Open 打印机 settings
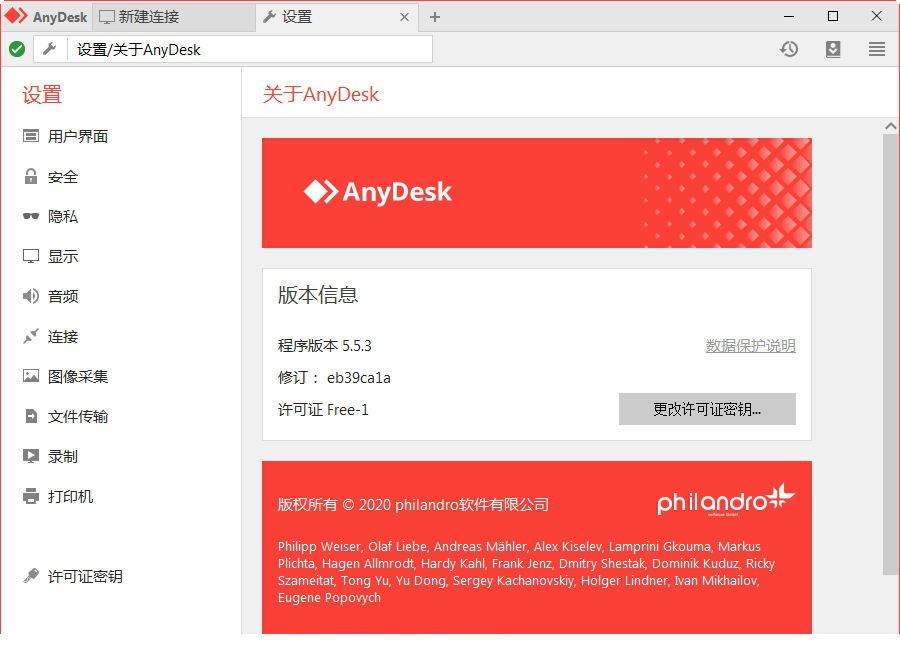Image resolution: width=900 pixels, height=659 pixels. [x=70, y=496]
